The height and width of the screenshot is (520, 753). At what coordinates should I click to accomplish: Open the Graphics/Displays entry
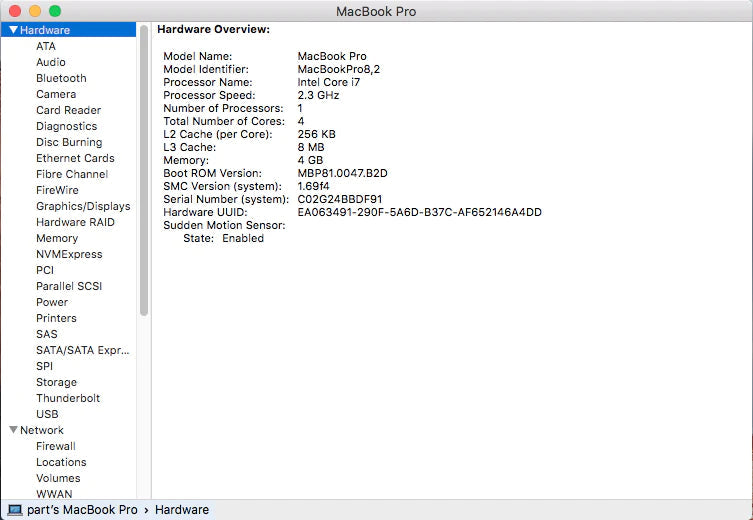coord(83,206)
